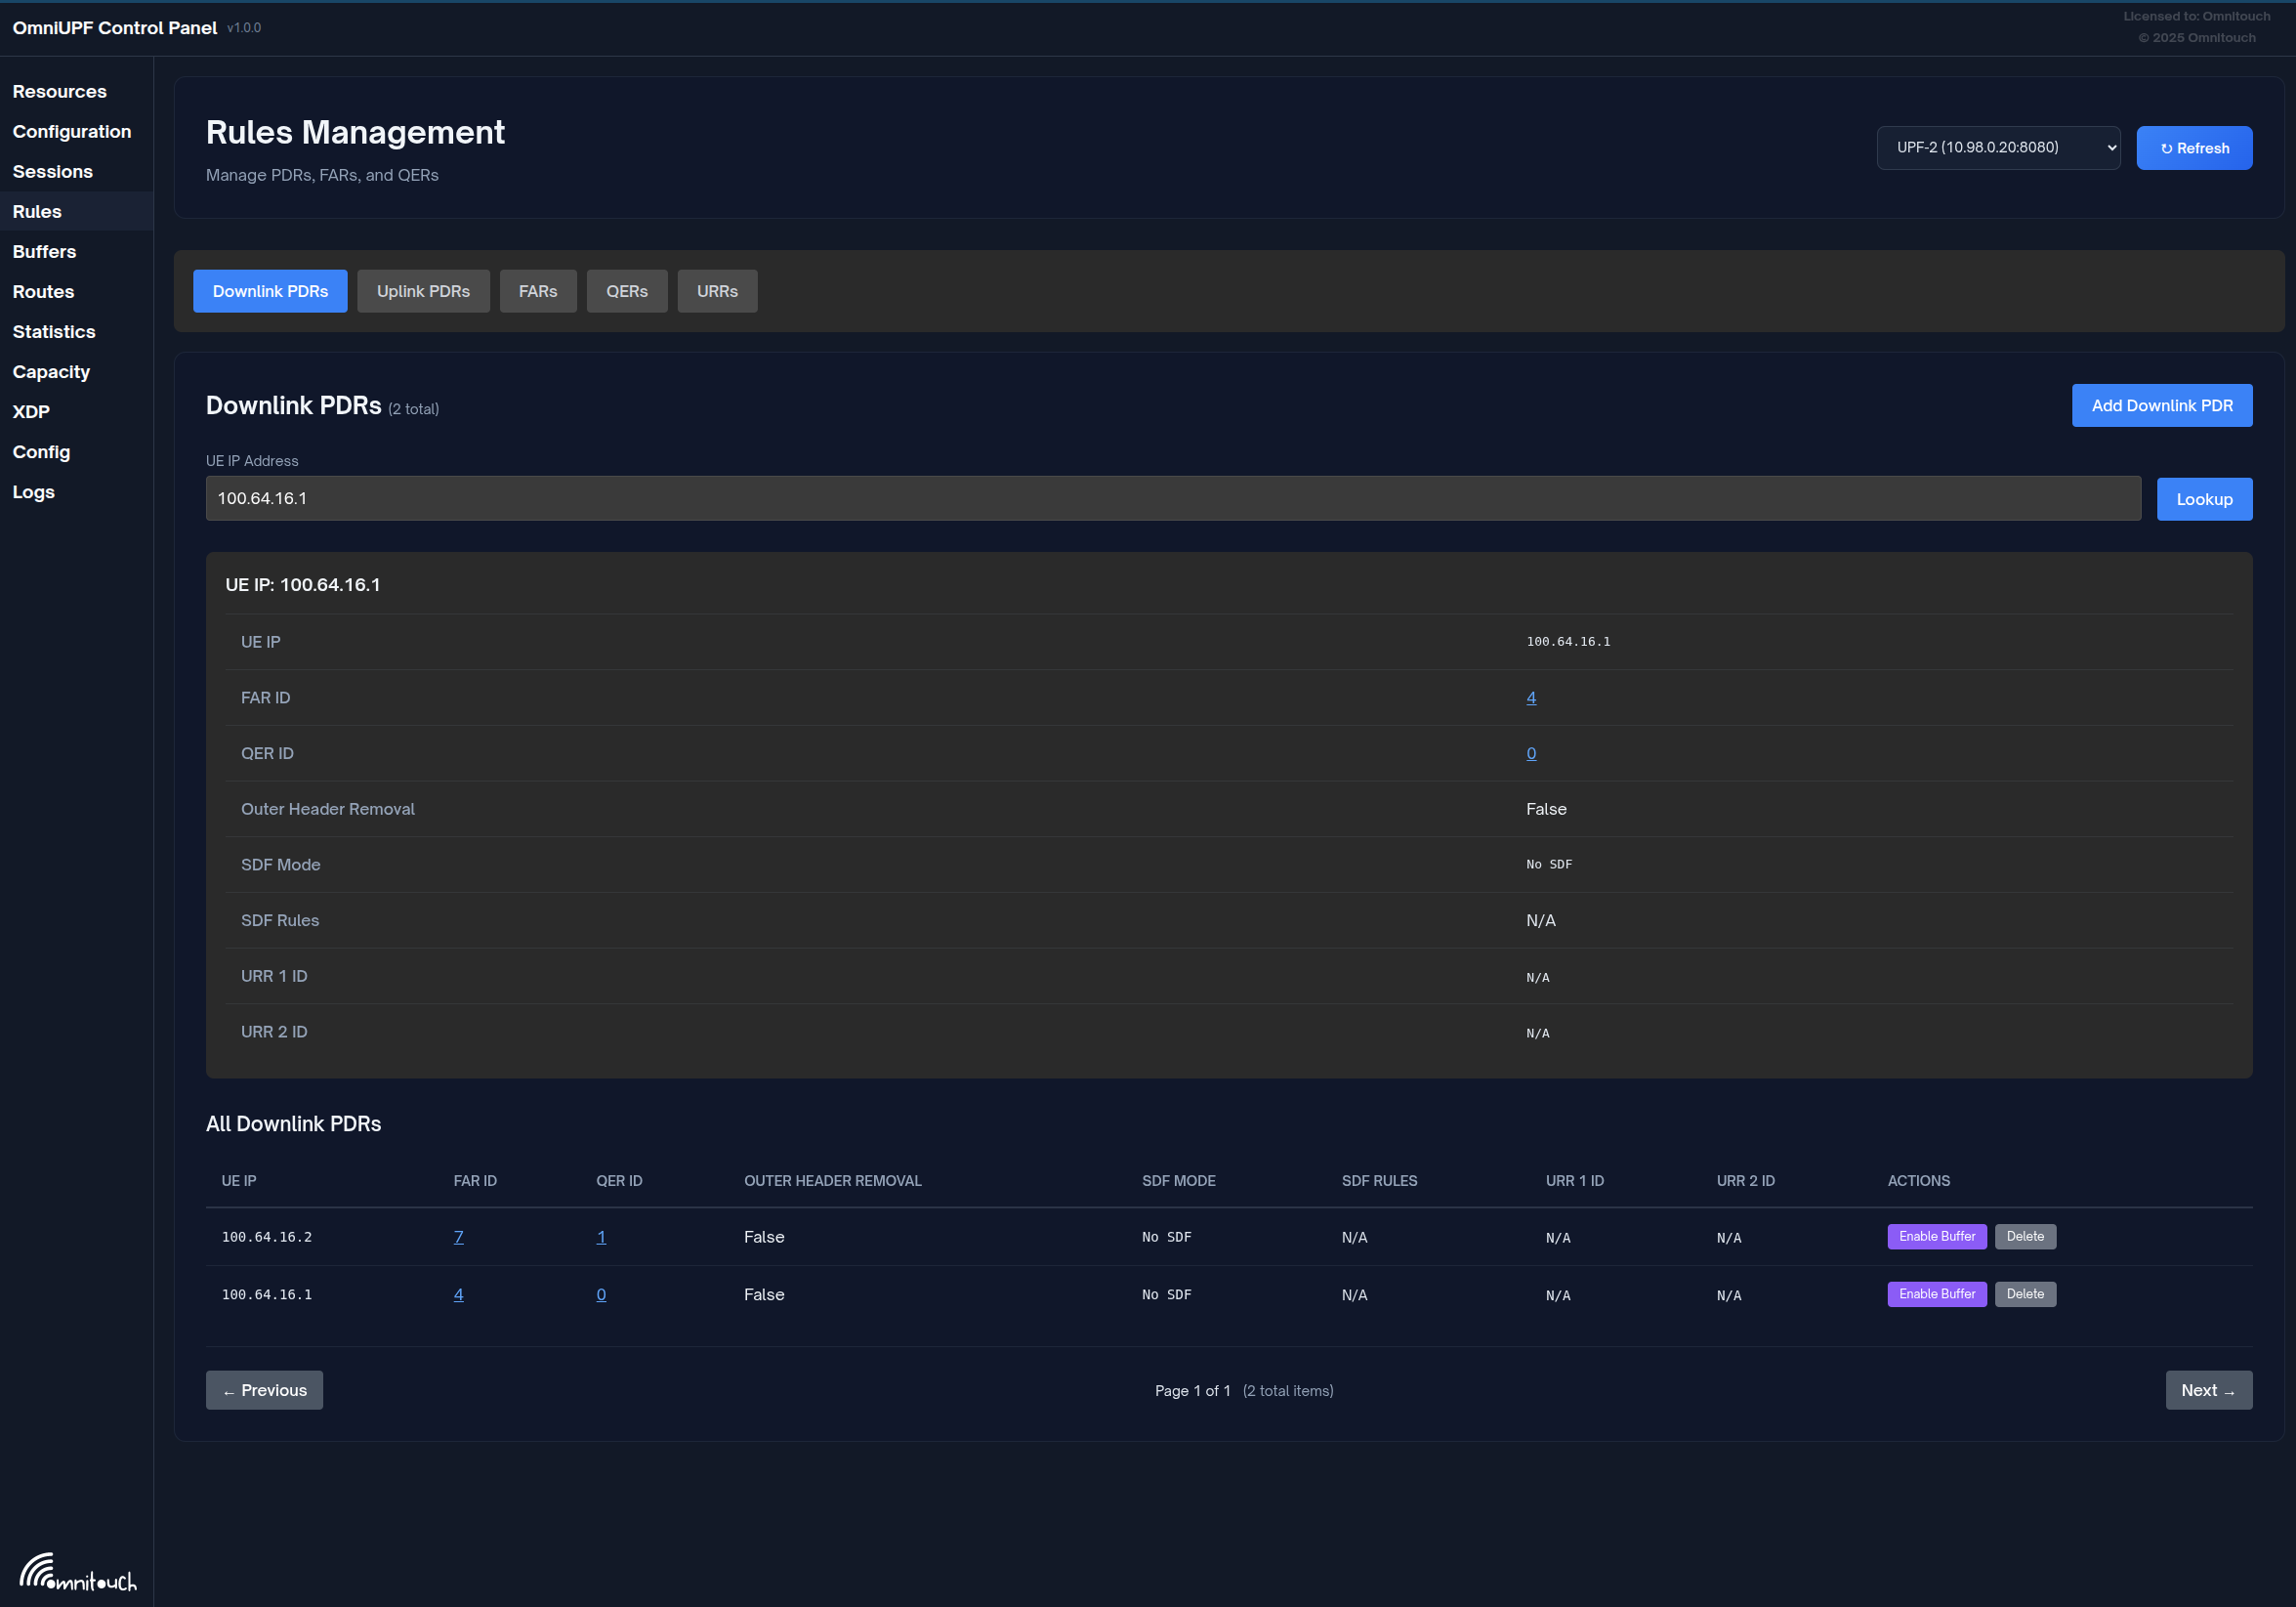View Logs from the sidebar
This screenshot has height=1607, width=2296.
(33, 491)
